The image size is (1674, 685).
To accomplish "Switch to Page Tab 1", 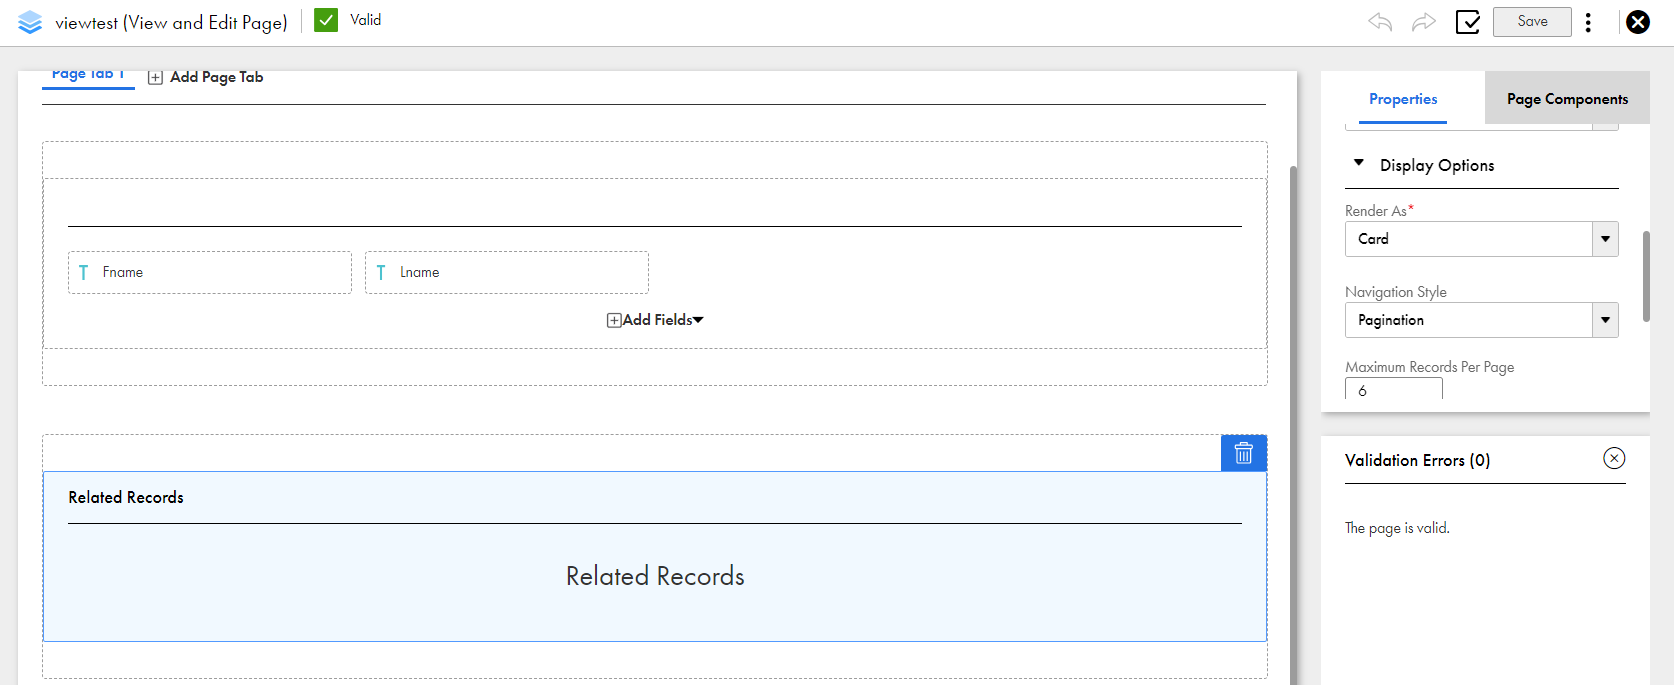I will [88, 76].
